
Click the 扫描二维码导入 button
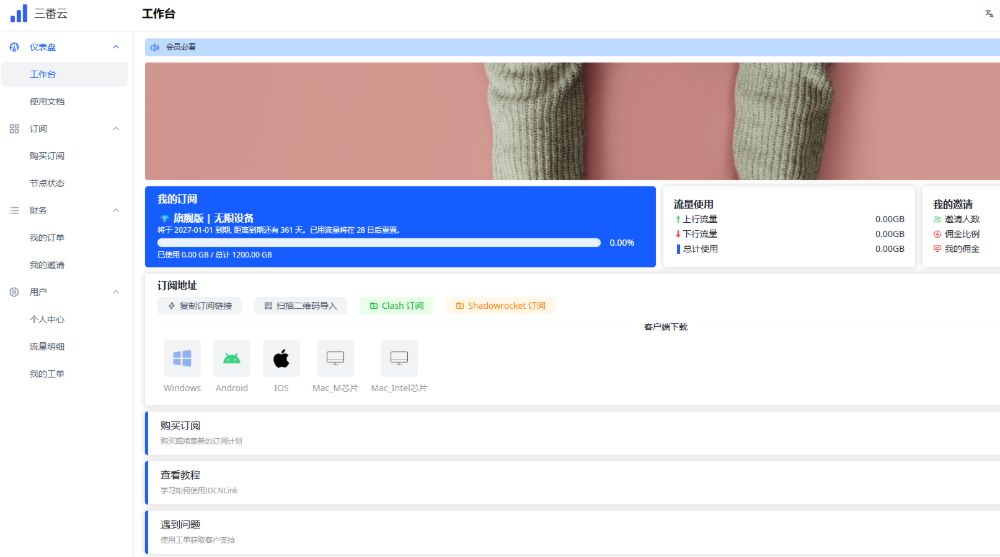point(300,306)
